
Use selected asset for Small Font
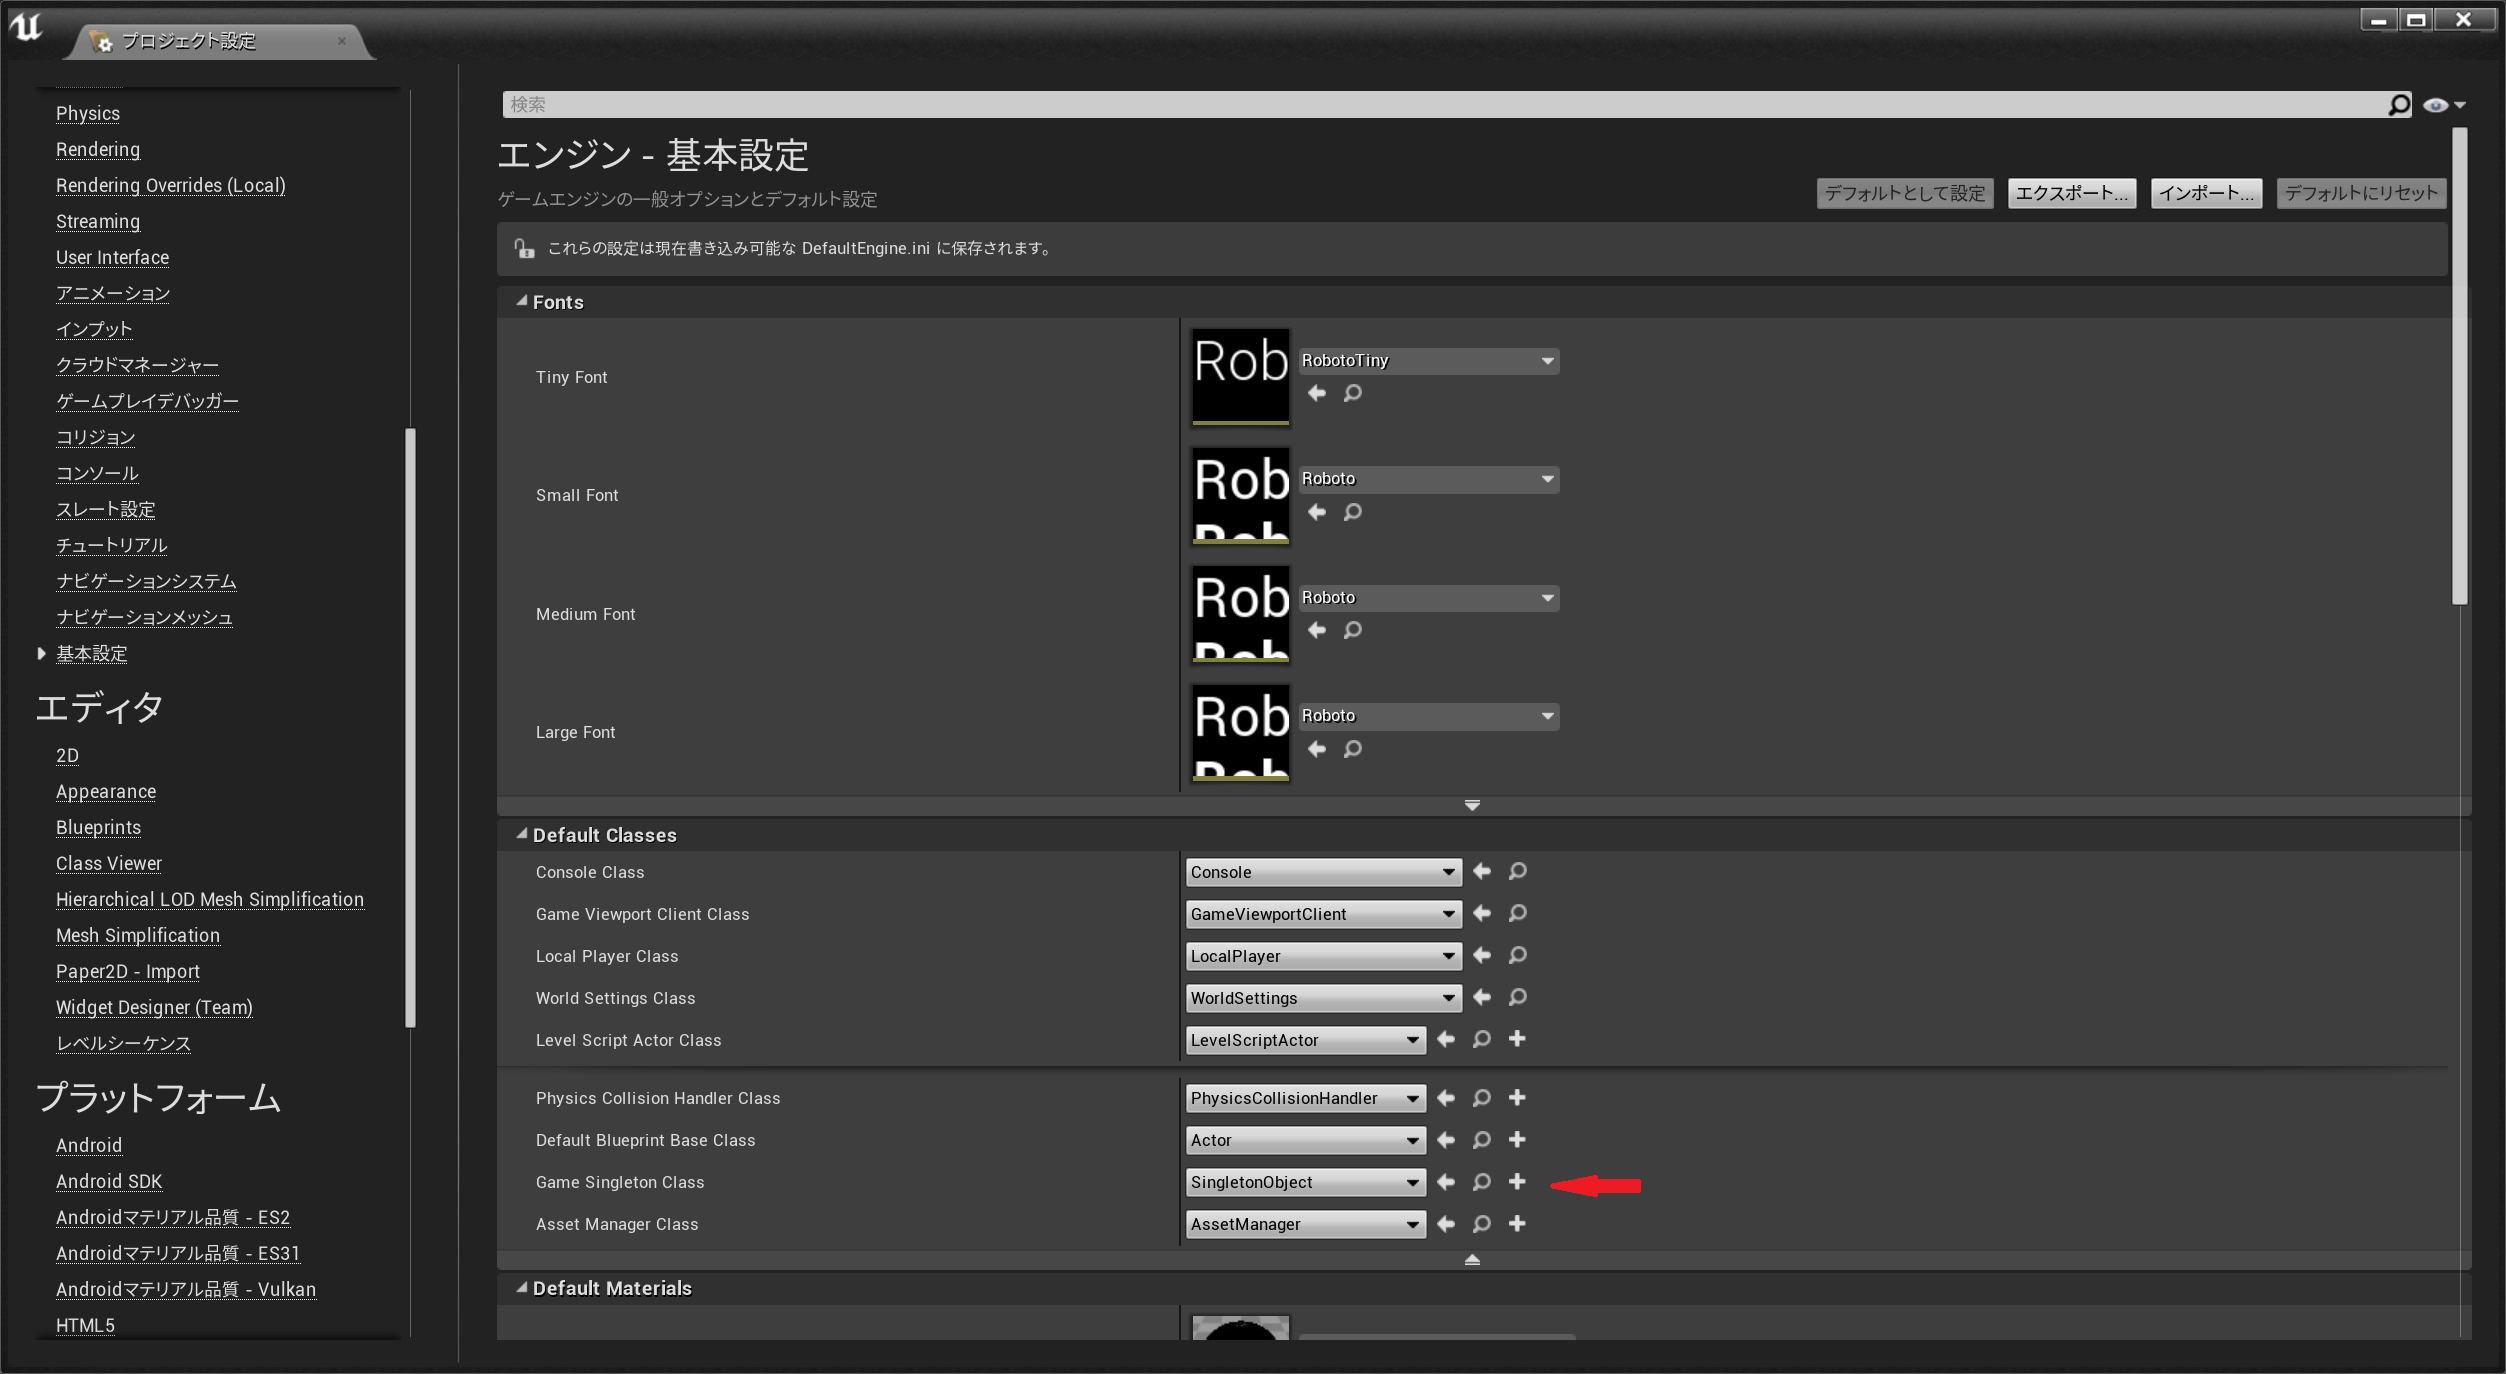point(1317,511)
